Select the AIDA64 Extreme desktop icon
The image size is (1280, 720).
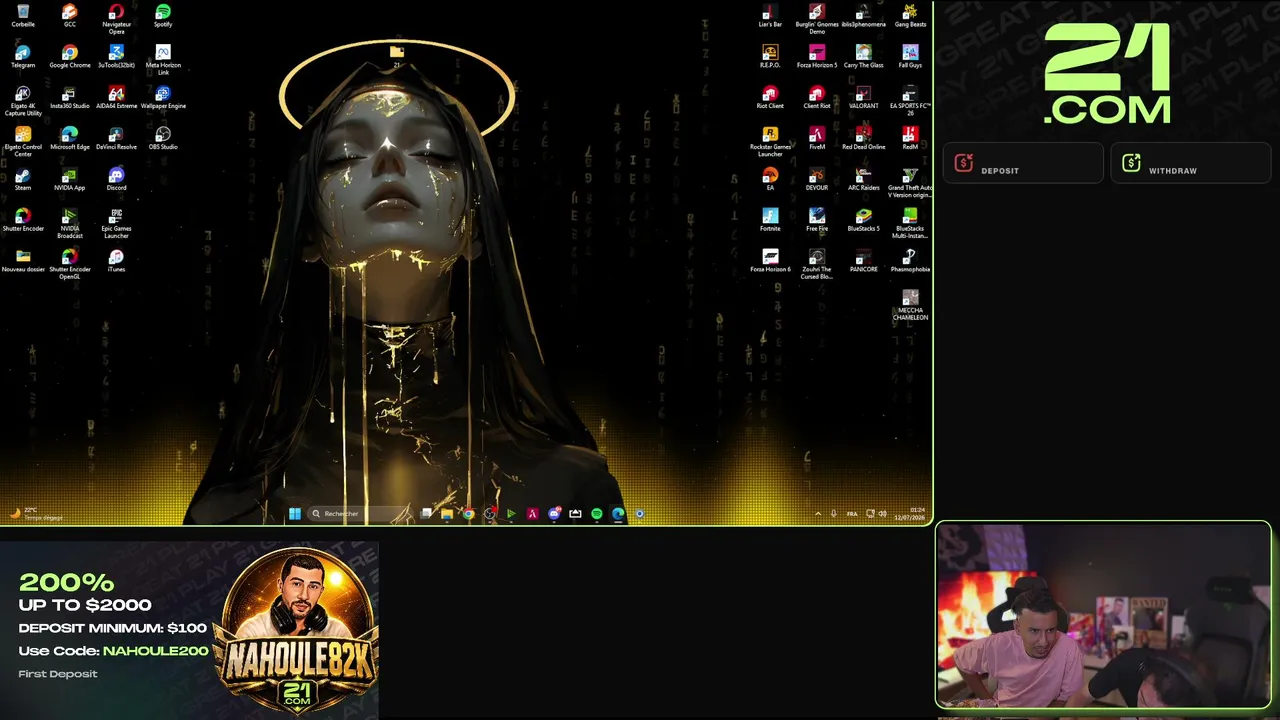117,98
